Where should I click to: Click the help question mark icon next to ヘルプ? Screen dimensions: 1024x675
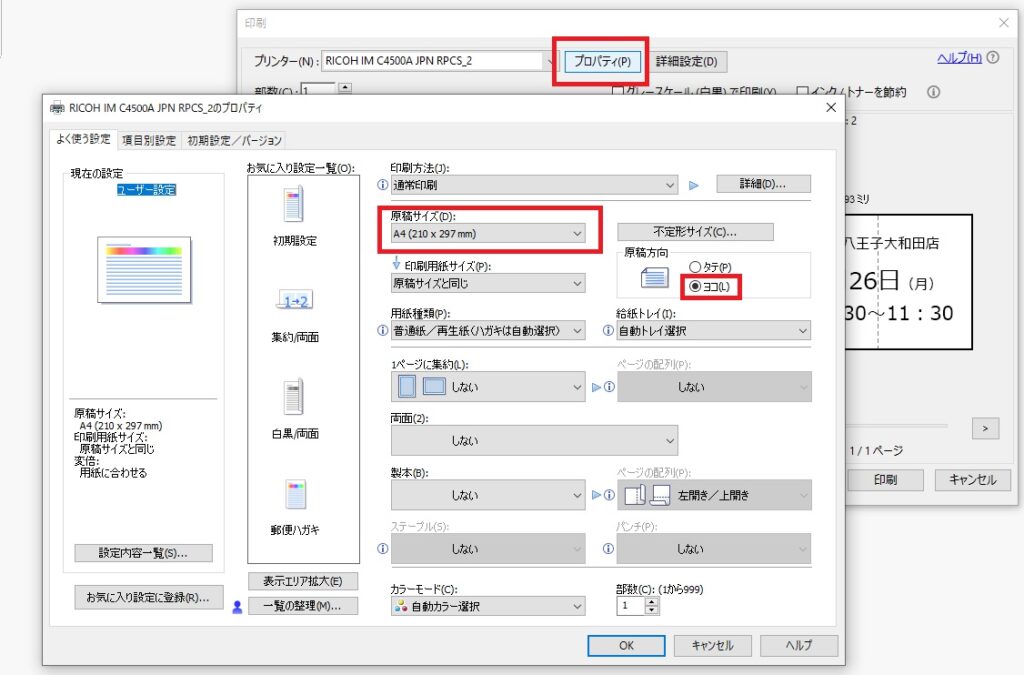(x=993, y=58)
